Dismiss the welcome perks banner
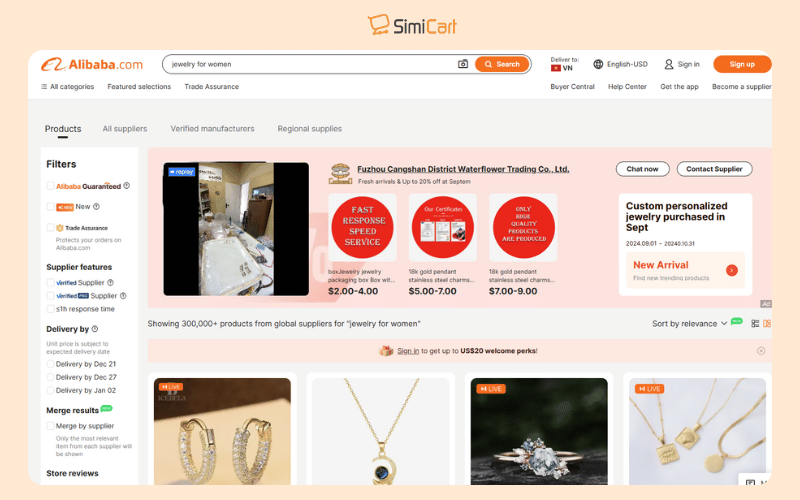Screen dimensions: 800x500 pos(761,351)
